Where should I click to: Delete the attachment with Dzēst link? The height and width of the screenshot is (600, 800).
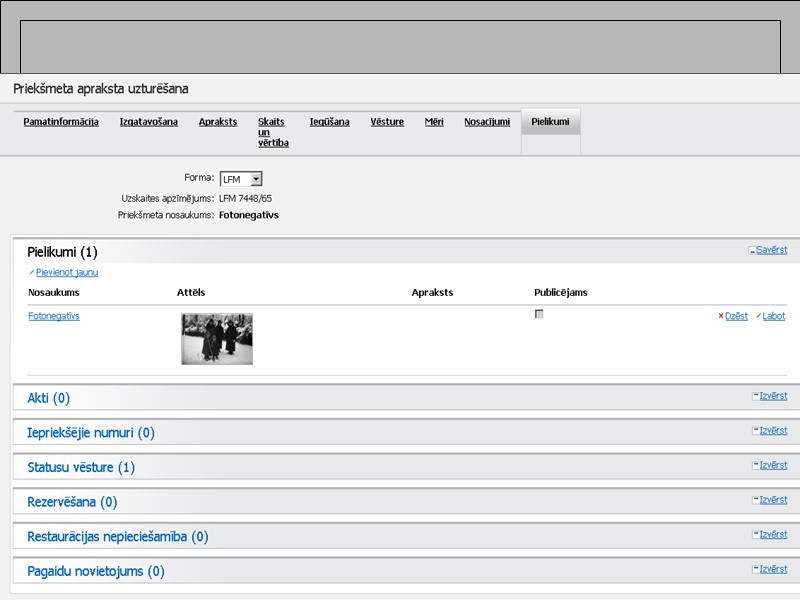click(736, 316)
